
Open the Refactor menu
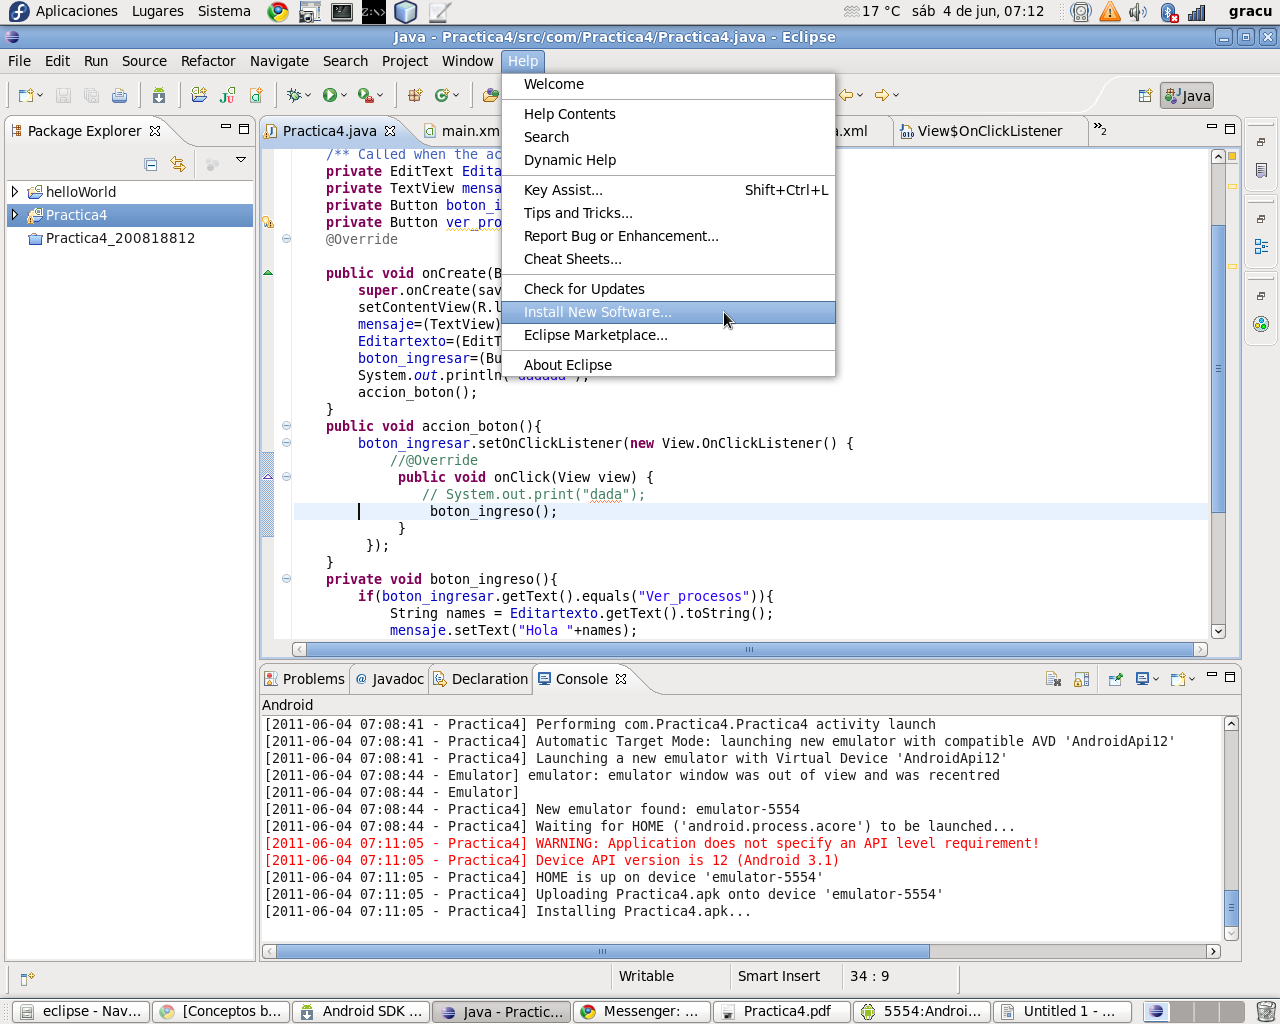click(208, 61)
